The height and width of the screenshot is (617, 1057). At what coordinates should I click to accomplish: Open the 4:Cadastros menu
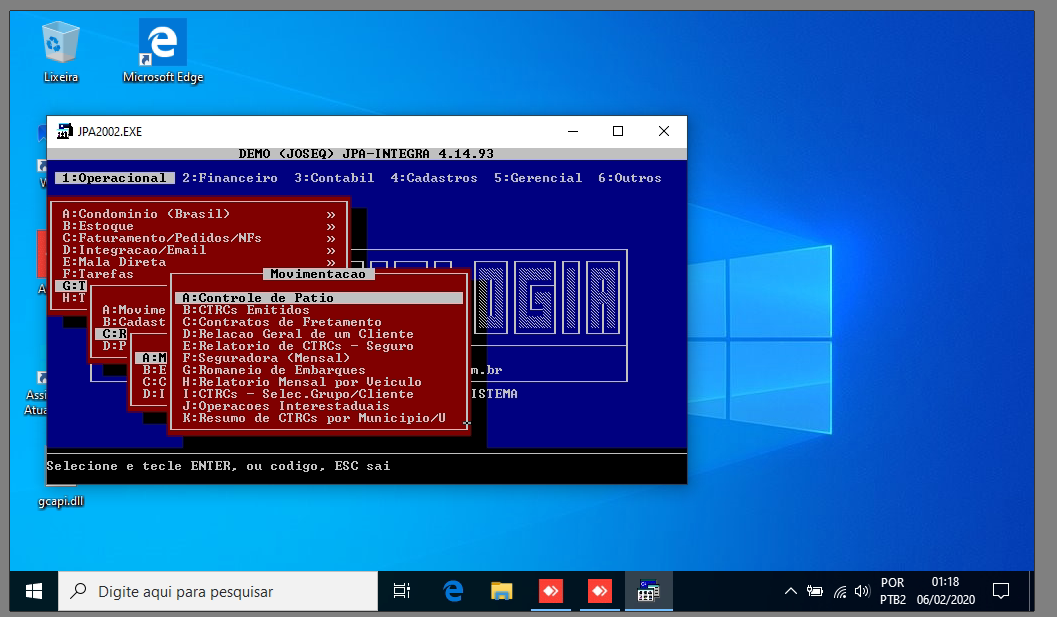coord(433,178)
